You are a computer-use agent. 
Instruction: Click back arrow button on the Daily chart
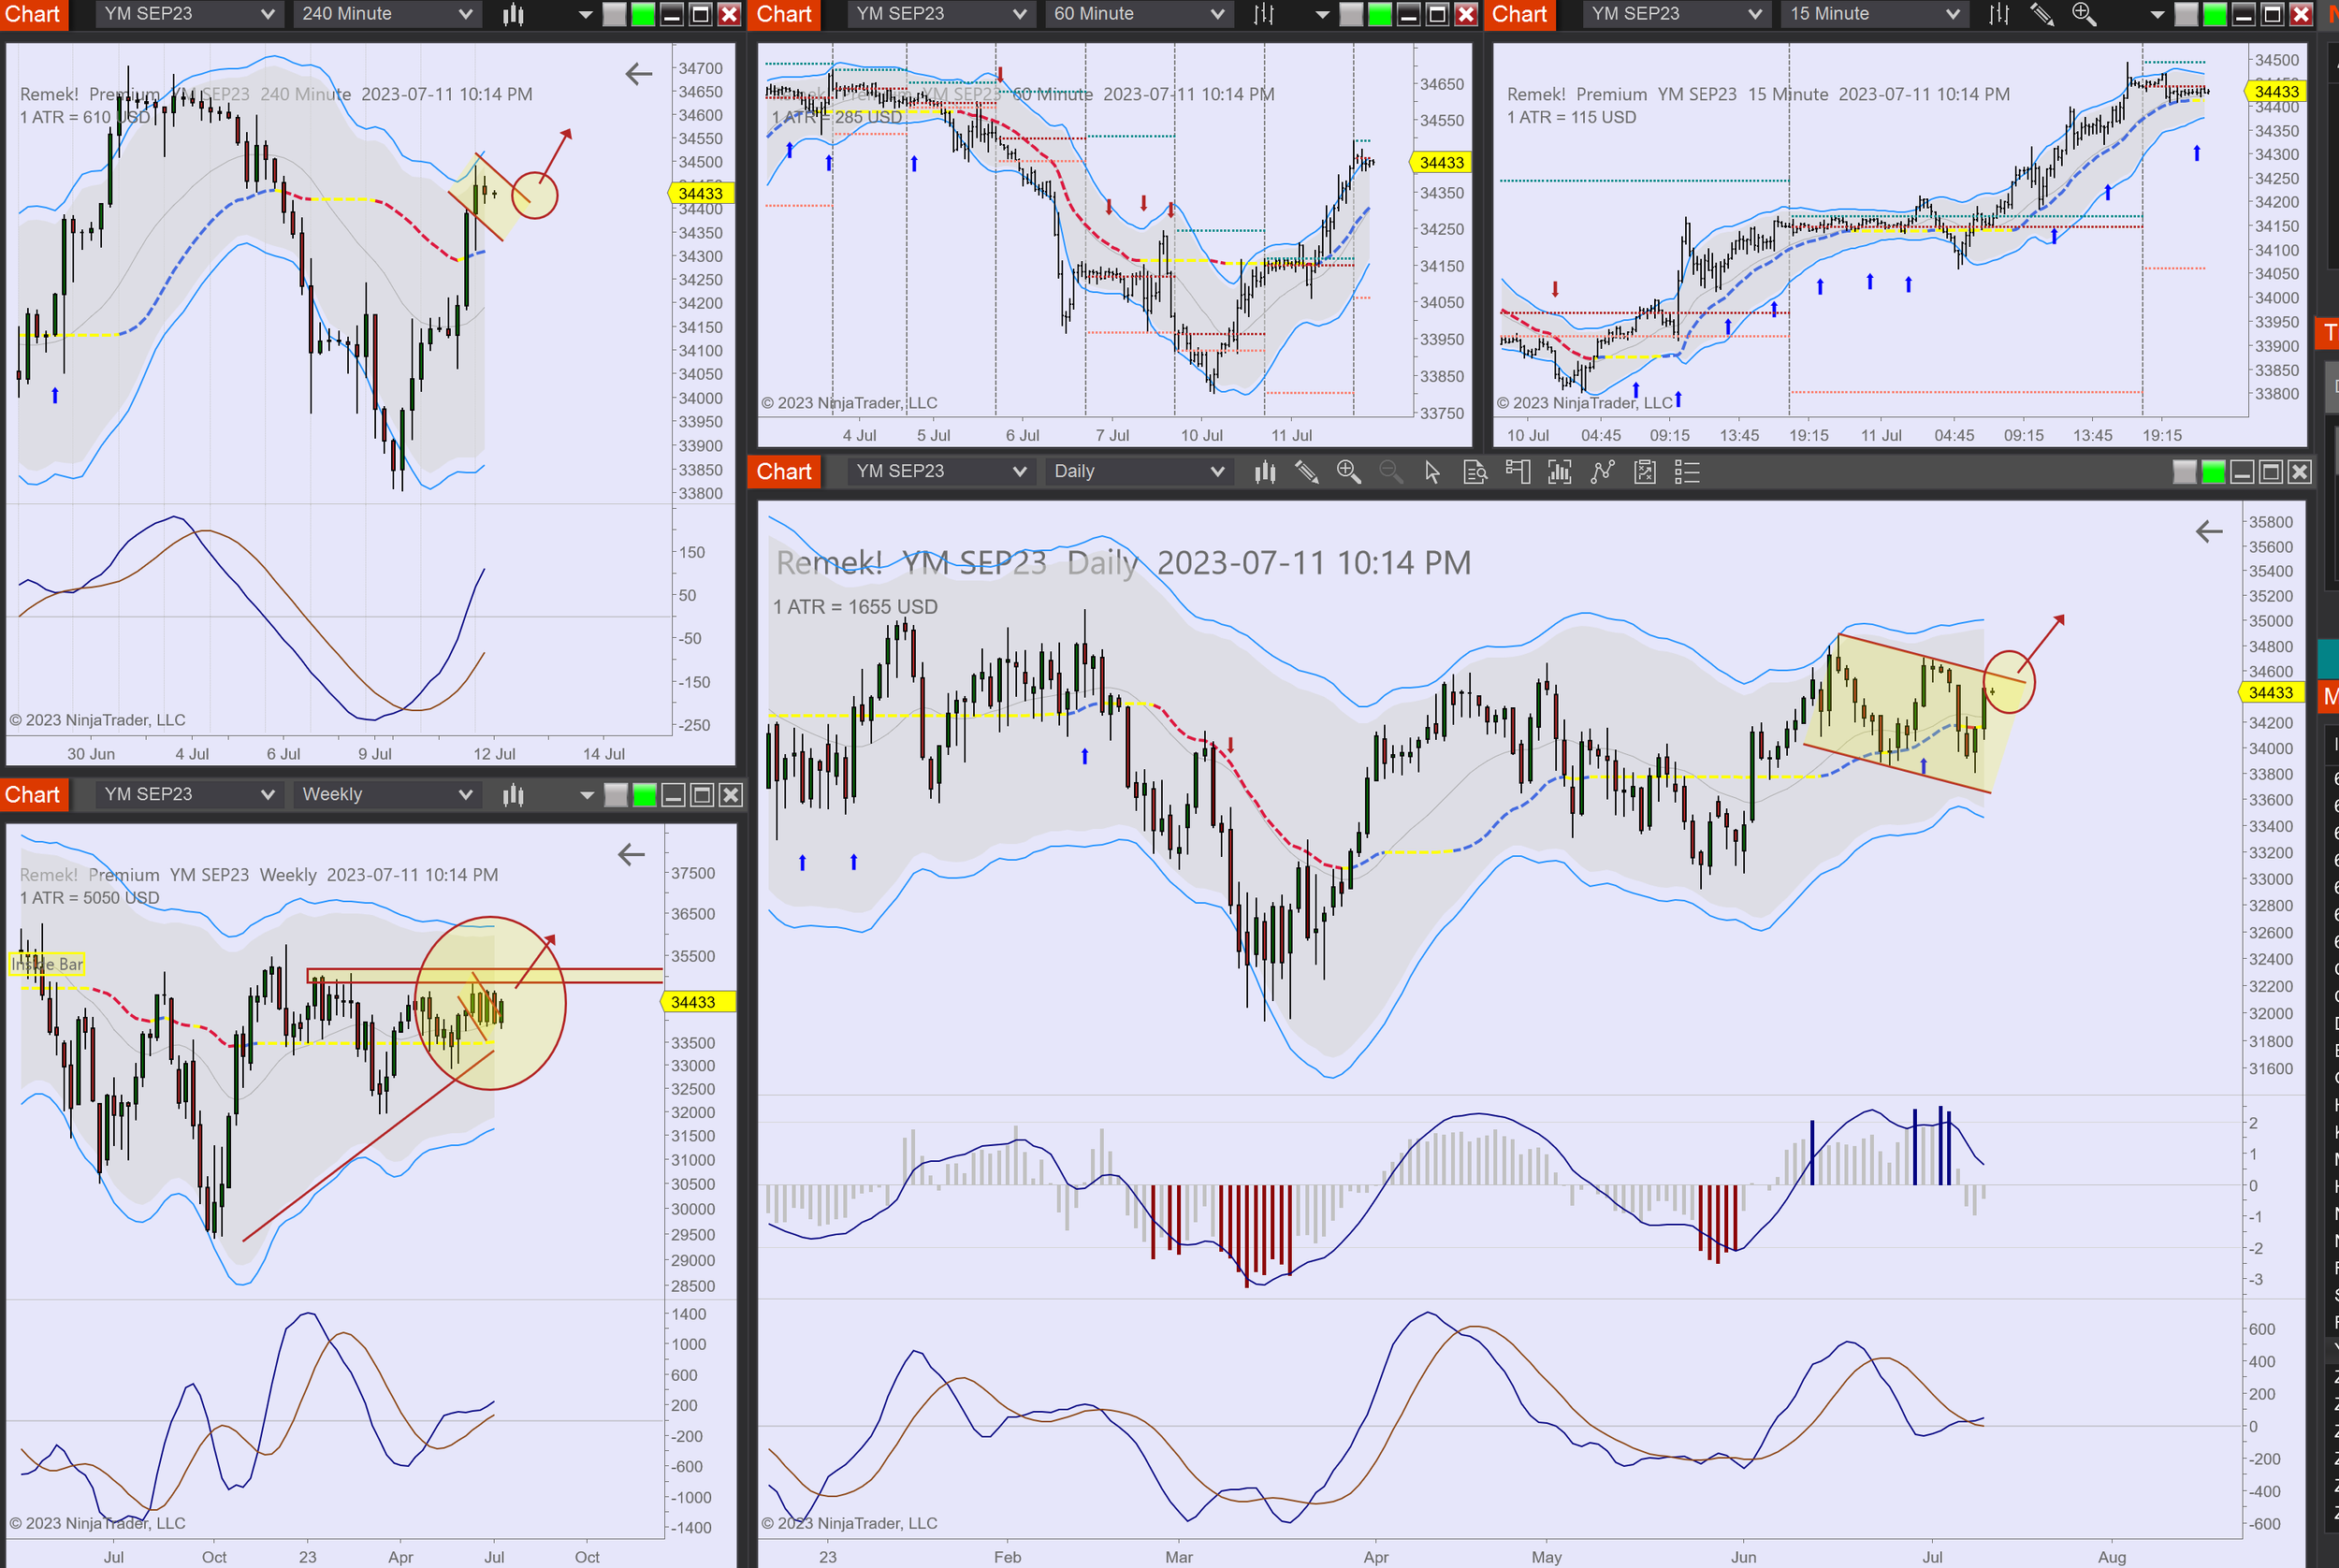pyautogui.click(x=2208, y=531)
